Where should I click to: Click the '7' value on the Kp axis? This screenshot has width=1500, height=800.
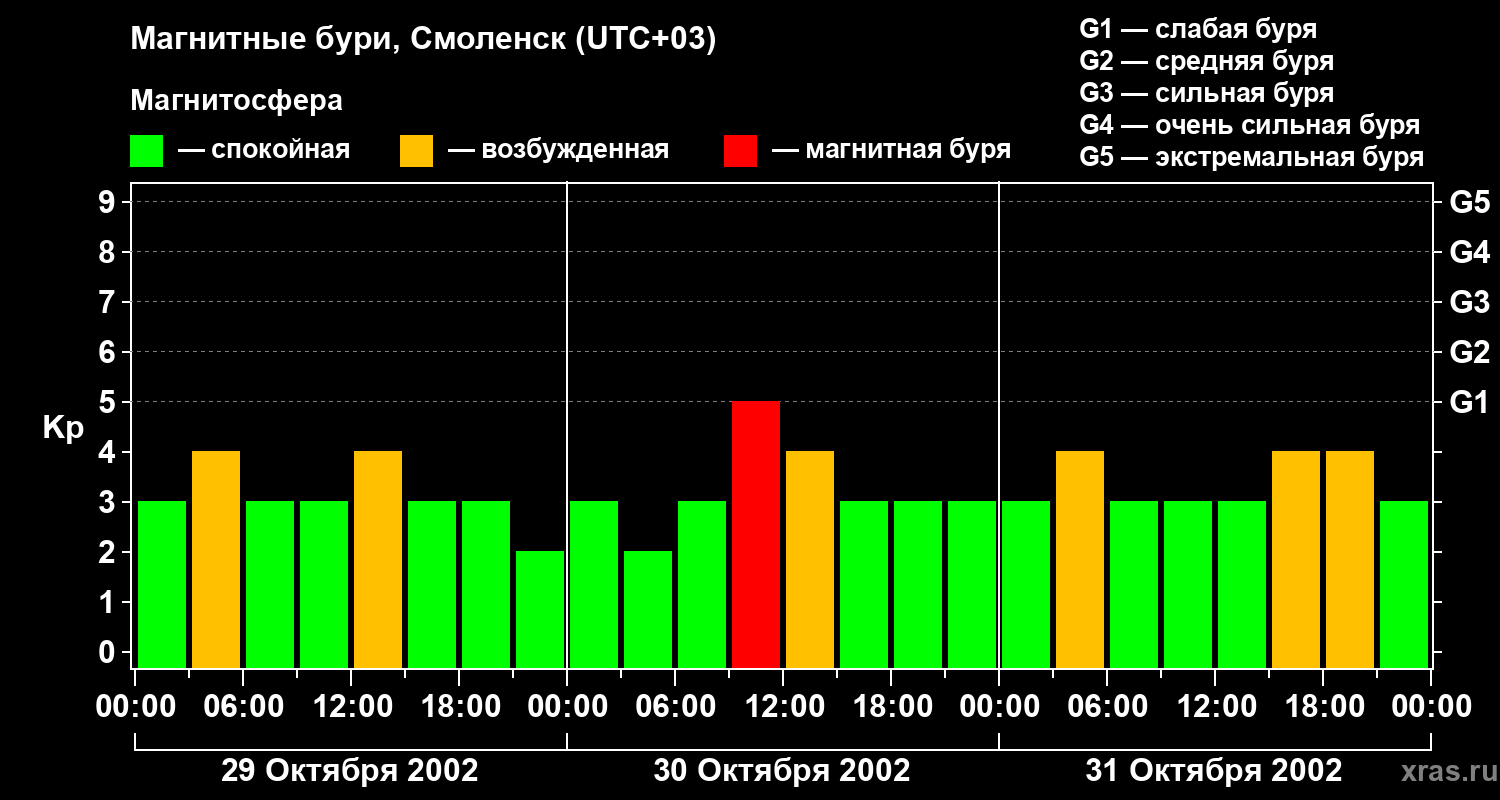click(x=109, y=302)
